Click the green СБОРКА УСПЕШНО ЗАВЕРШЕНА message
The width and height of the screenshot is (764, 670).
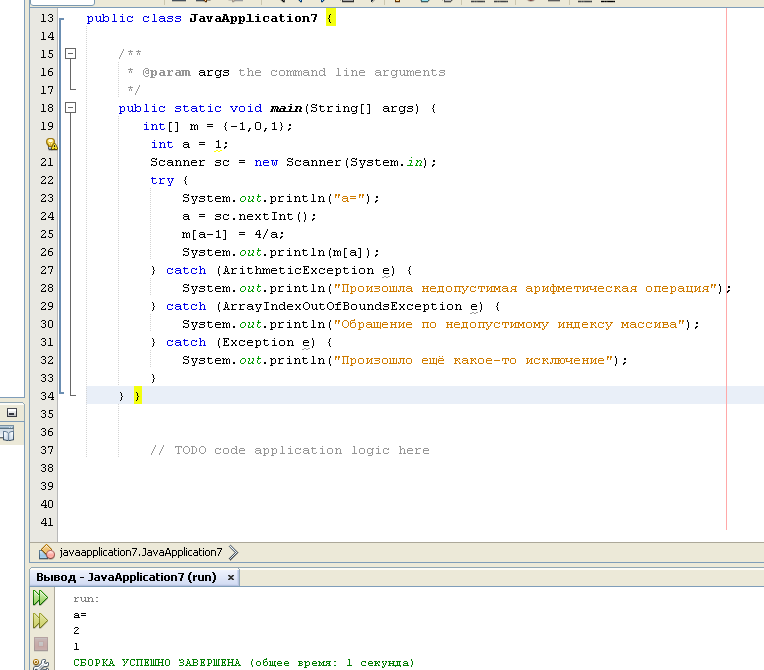pyautogui.click(x=243, y=662)
